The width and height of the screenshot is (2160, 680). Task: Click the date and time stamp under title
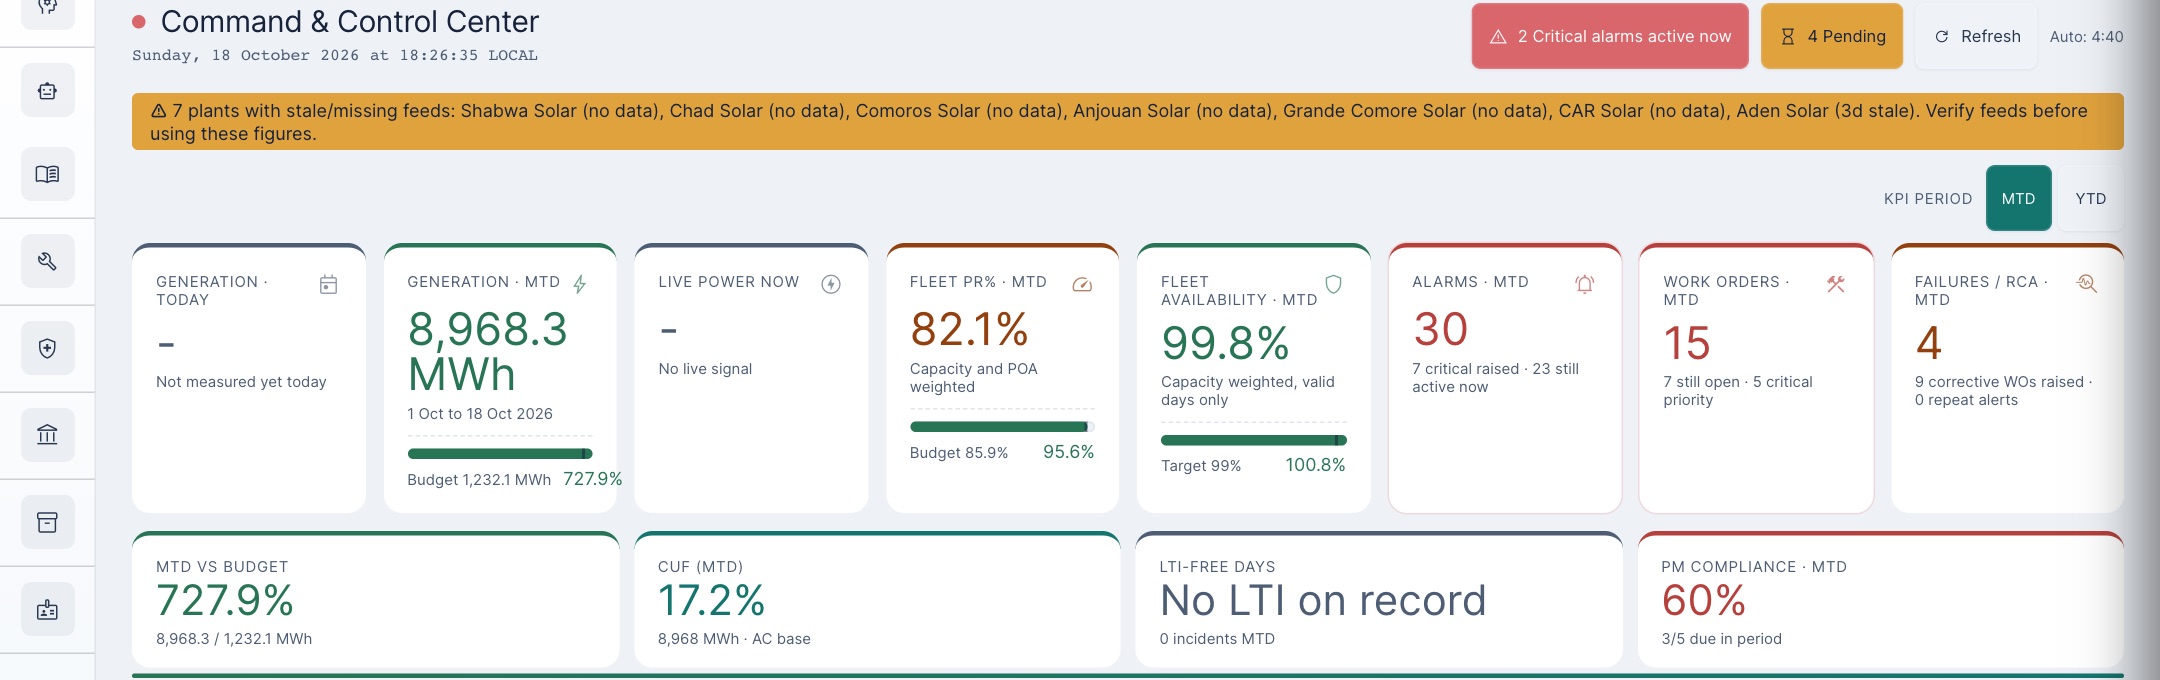tap(335, 56)
